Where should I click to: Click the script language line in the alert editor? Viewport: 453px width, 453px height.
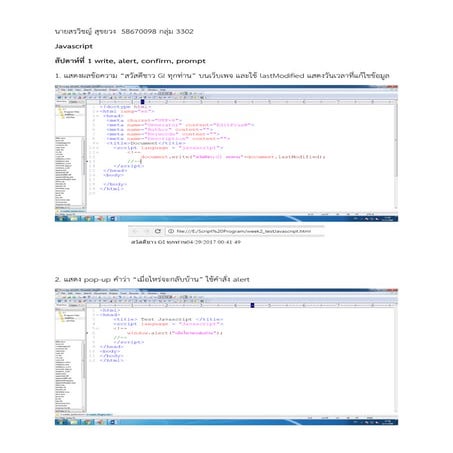[x=168, y=324]
